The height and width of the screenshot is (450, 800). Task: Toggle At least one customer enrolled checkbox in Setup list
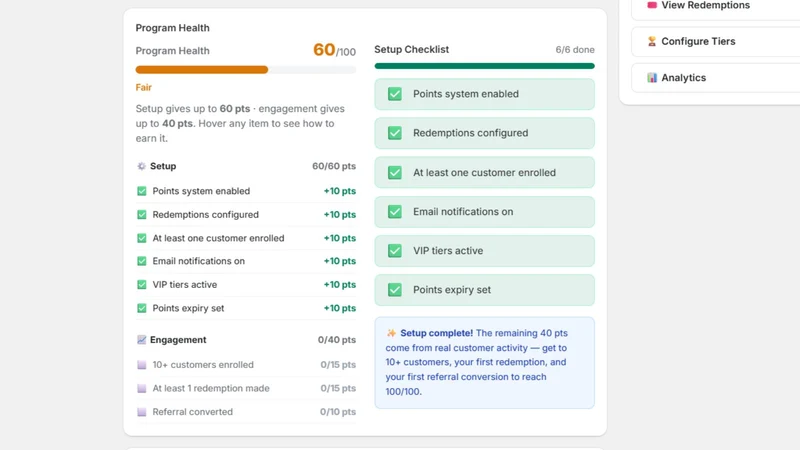point(141,238)
